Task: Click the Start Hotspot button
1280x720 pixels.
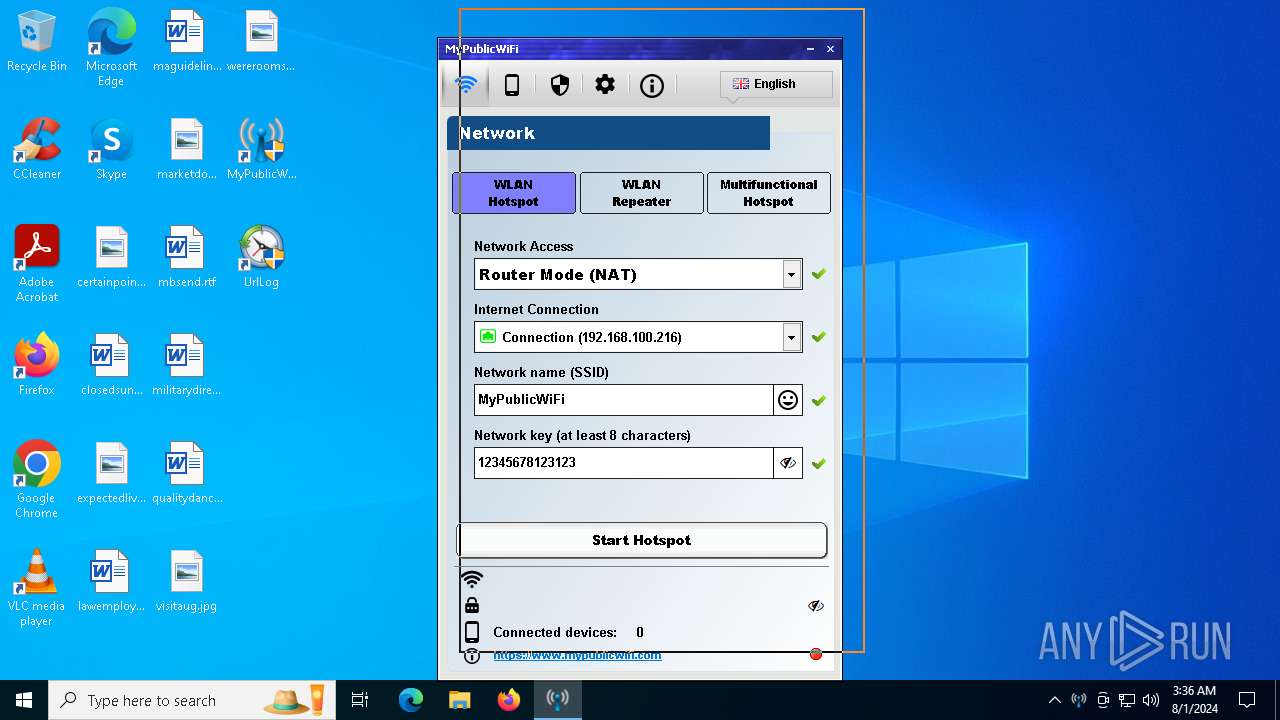Action: (642, 540)
